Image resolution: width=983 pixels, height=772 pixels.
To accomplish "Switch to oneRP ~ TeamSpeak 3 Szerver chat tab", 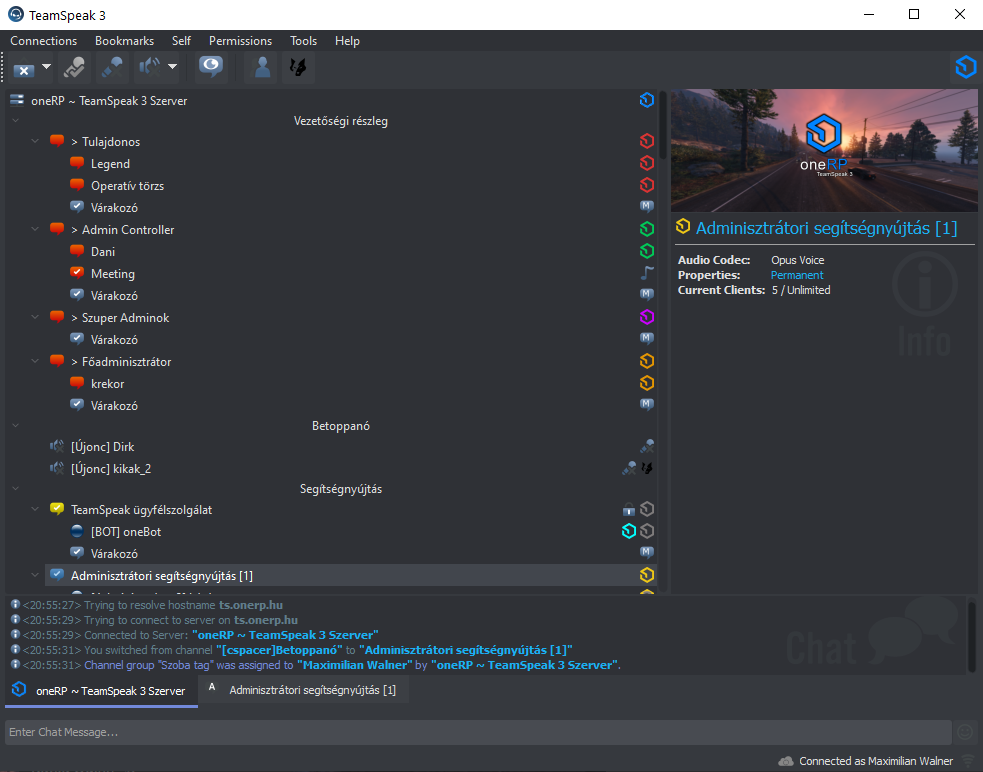I will 102,690.
